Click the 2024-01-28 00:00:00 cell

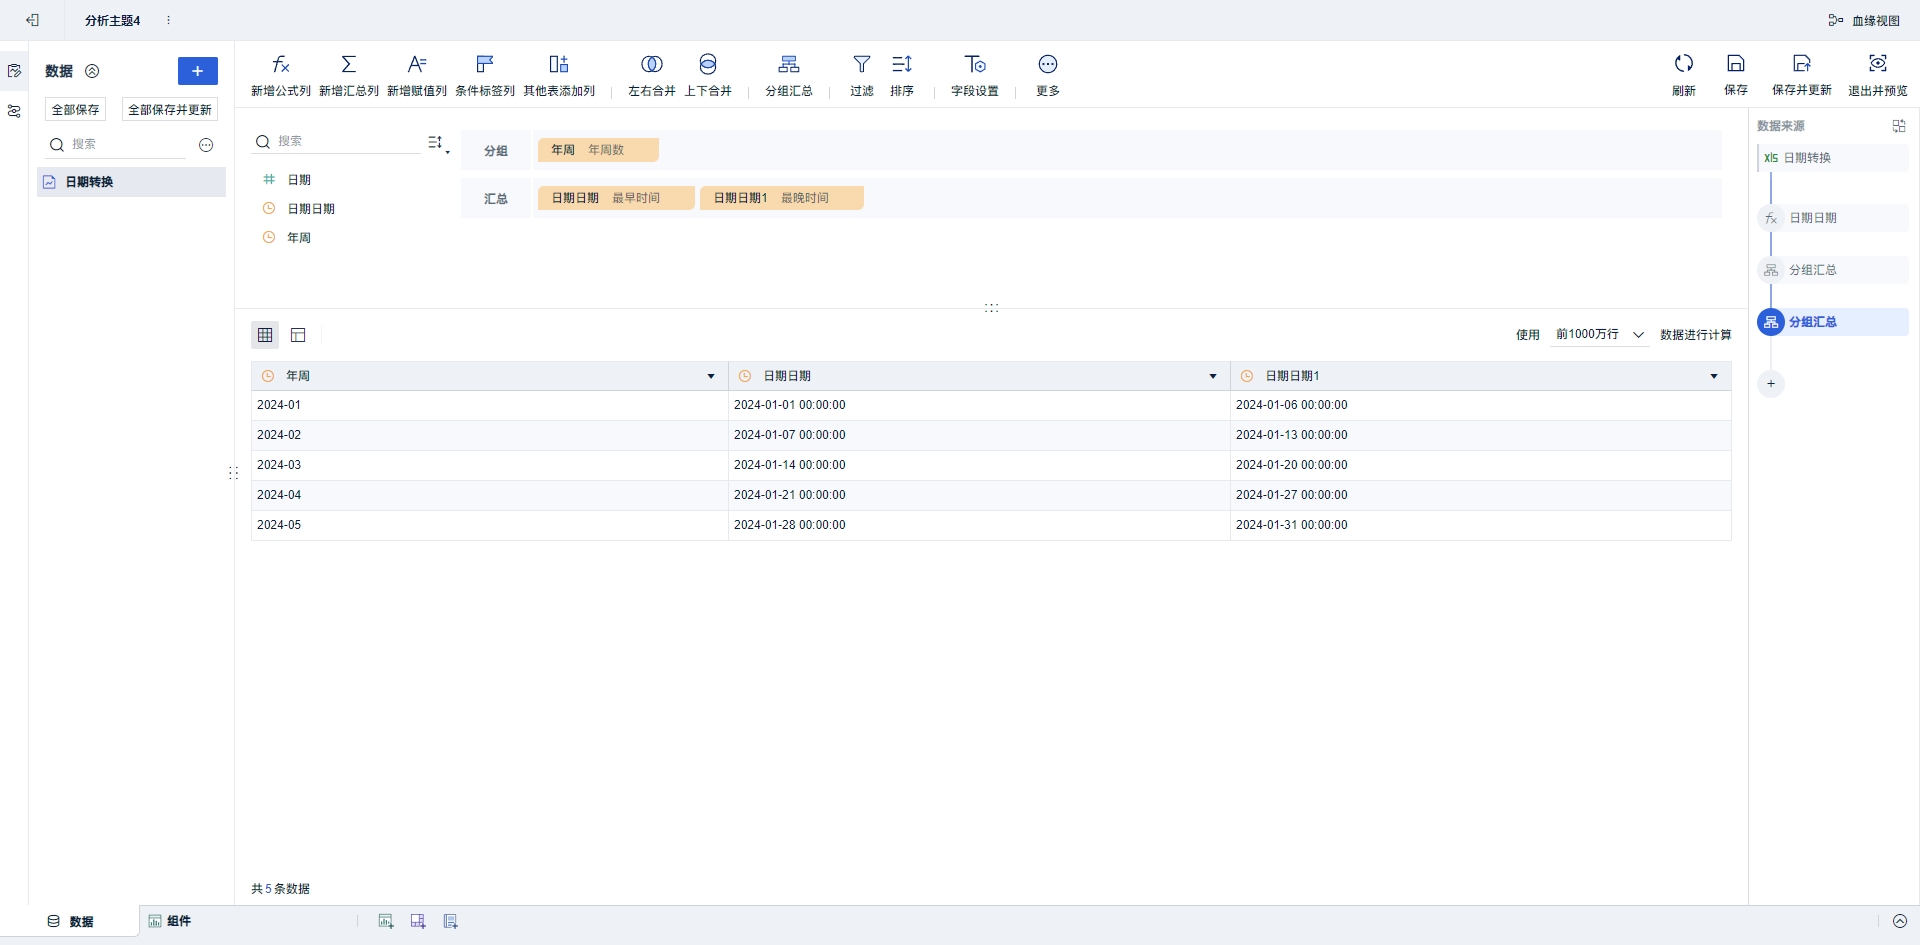(979, 525)
